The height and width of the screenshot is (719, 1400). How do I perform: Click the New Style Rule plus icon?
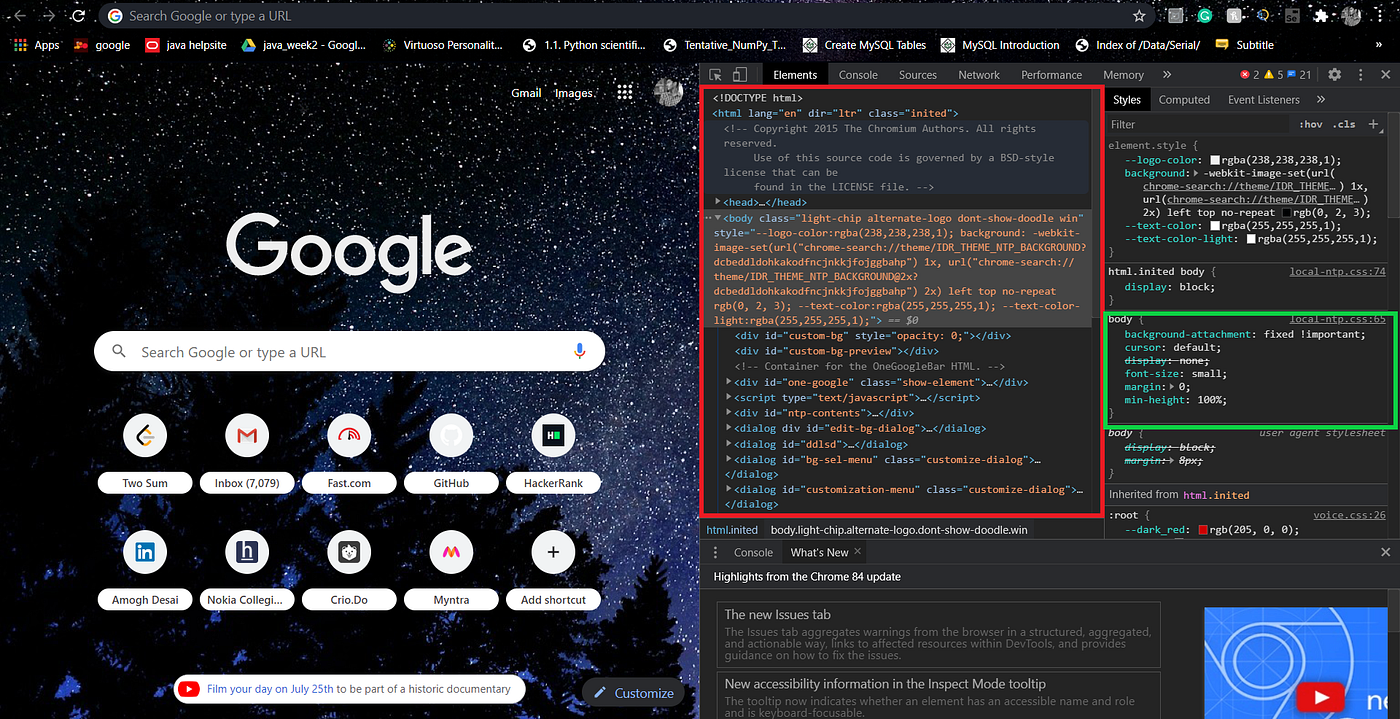click(x=1373, y=124)
